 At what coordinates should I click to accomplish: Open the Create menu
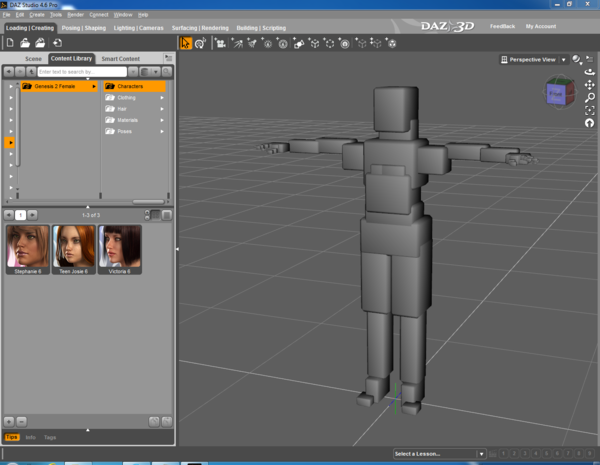click(37, 15)
